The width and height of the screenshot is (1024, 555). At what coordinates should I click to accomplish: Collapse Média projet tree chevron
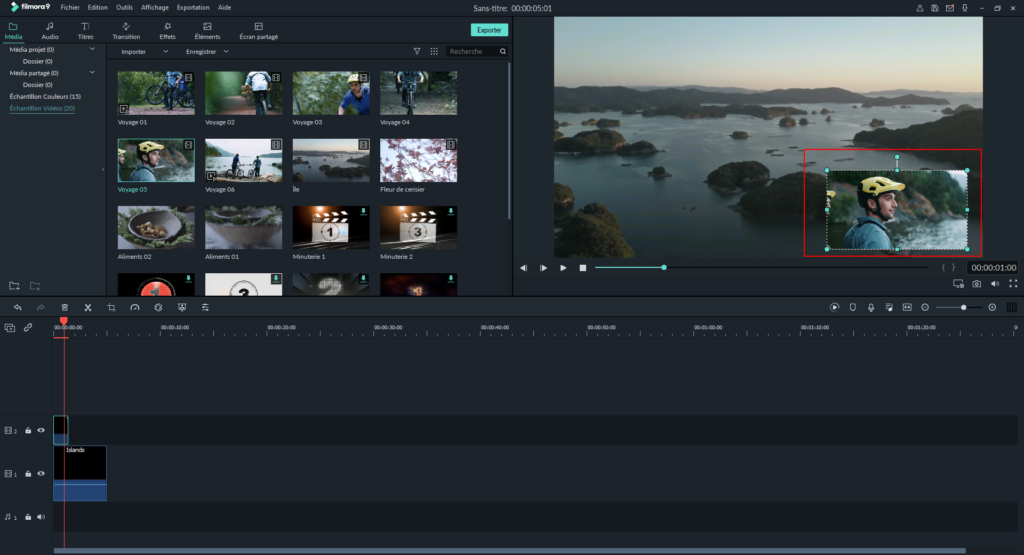pos(92,49)
